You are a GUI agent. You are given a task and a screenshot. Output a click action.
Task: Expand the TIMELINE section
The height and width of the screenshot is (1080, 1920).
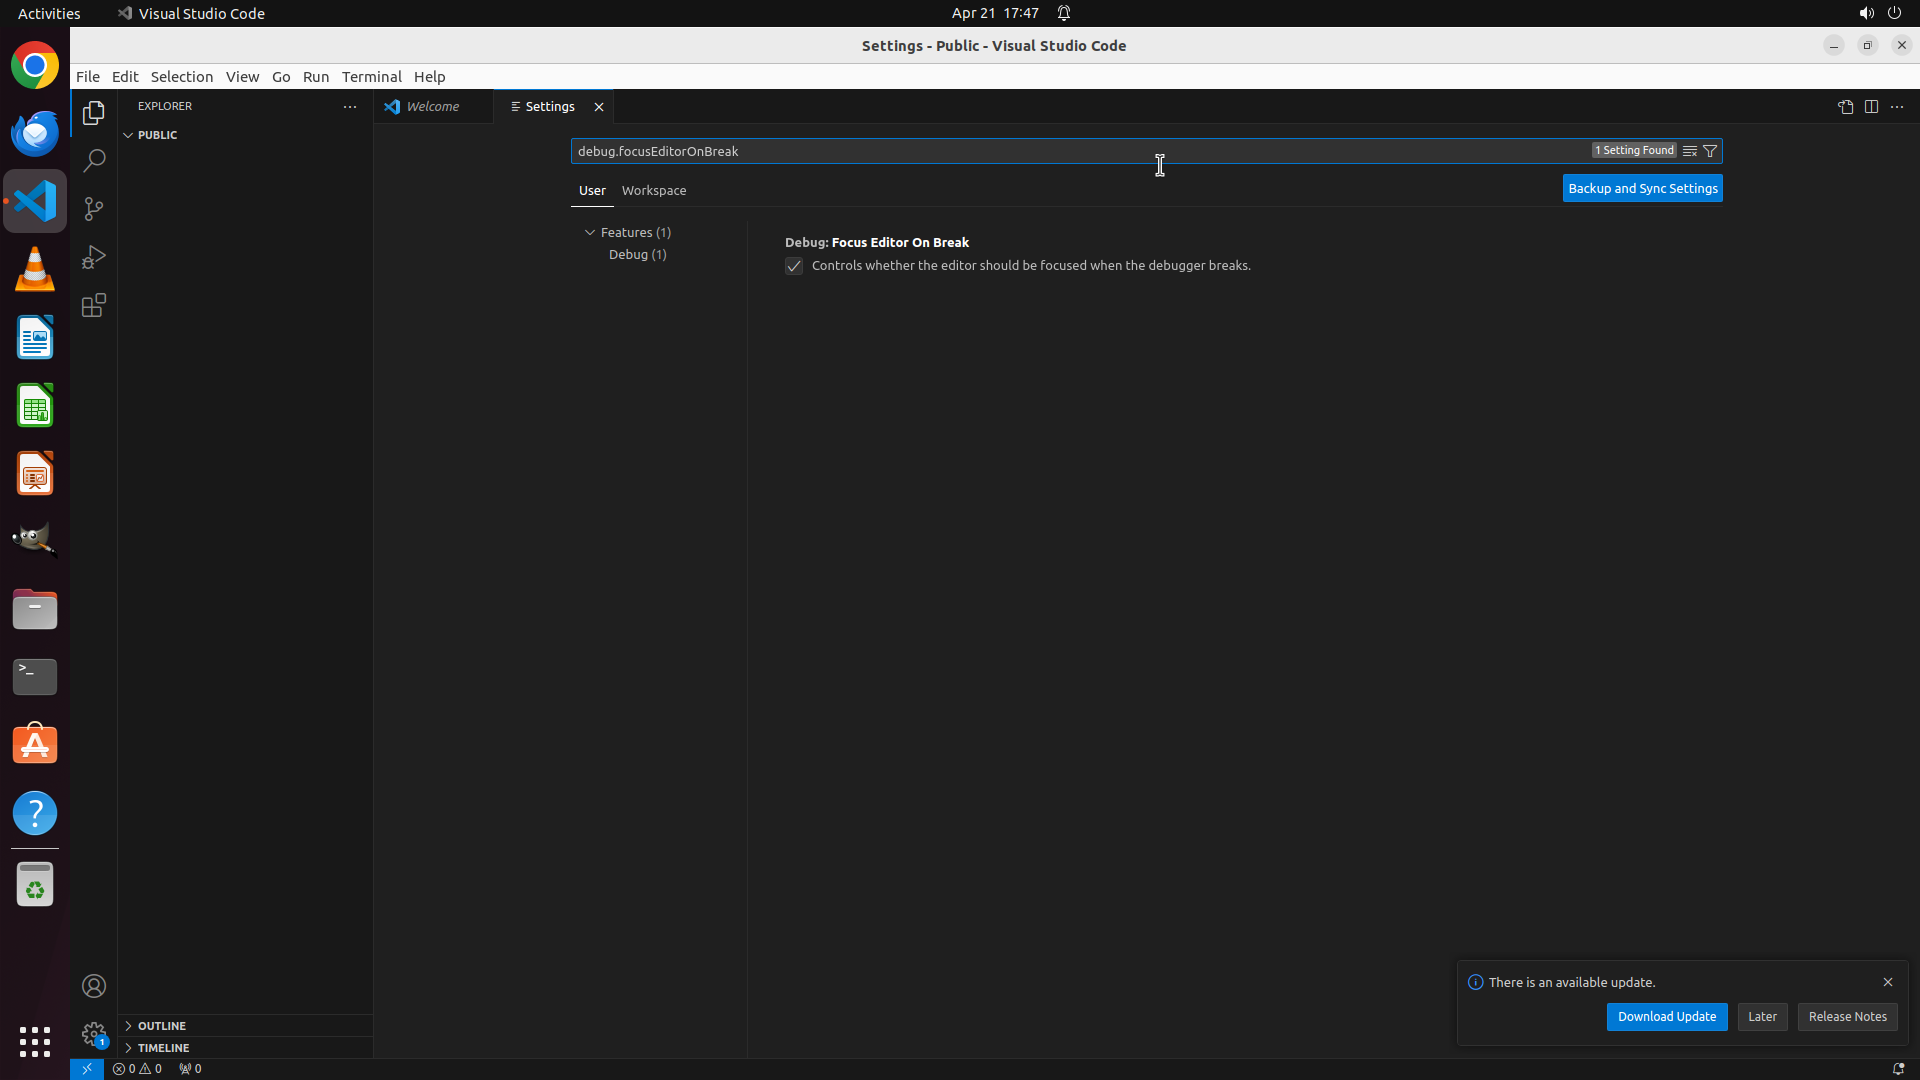coord(163,1048)
